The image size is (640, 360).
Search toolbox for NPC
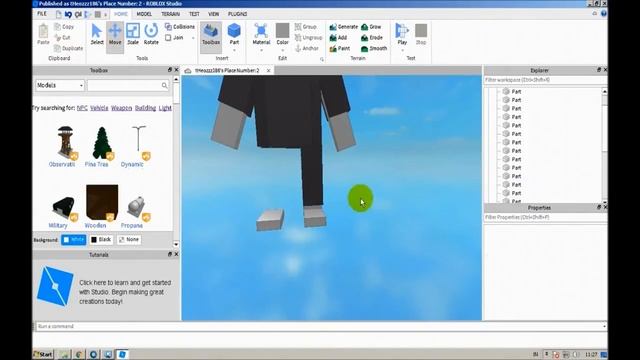pos(82,108)
